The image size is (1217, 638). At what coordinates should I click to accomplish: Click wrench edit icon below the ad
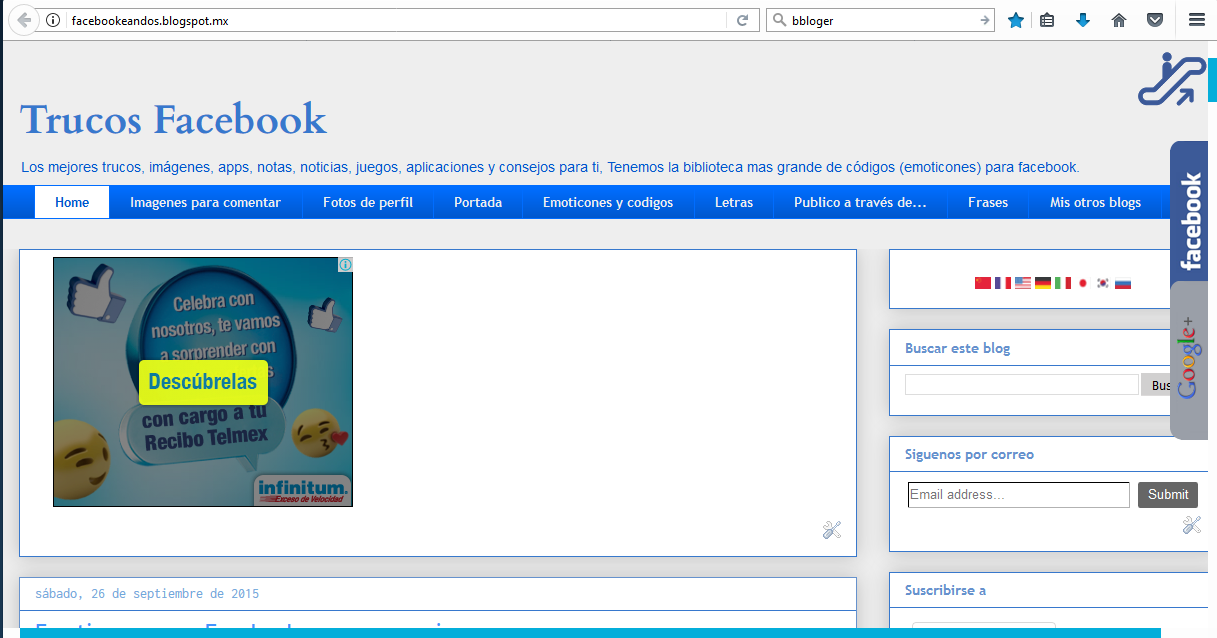832,530
